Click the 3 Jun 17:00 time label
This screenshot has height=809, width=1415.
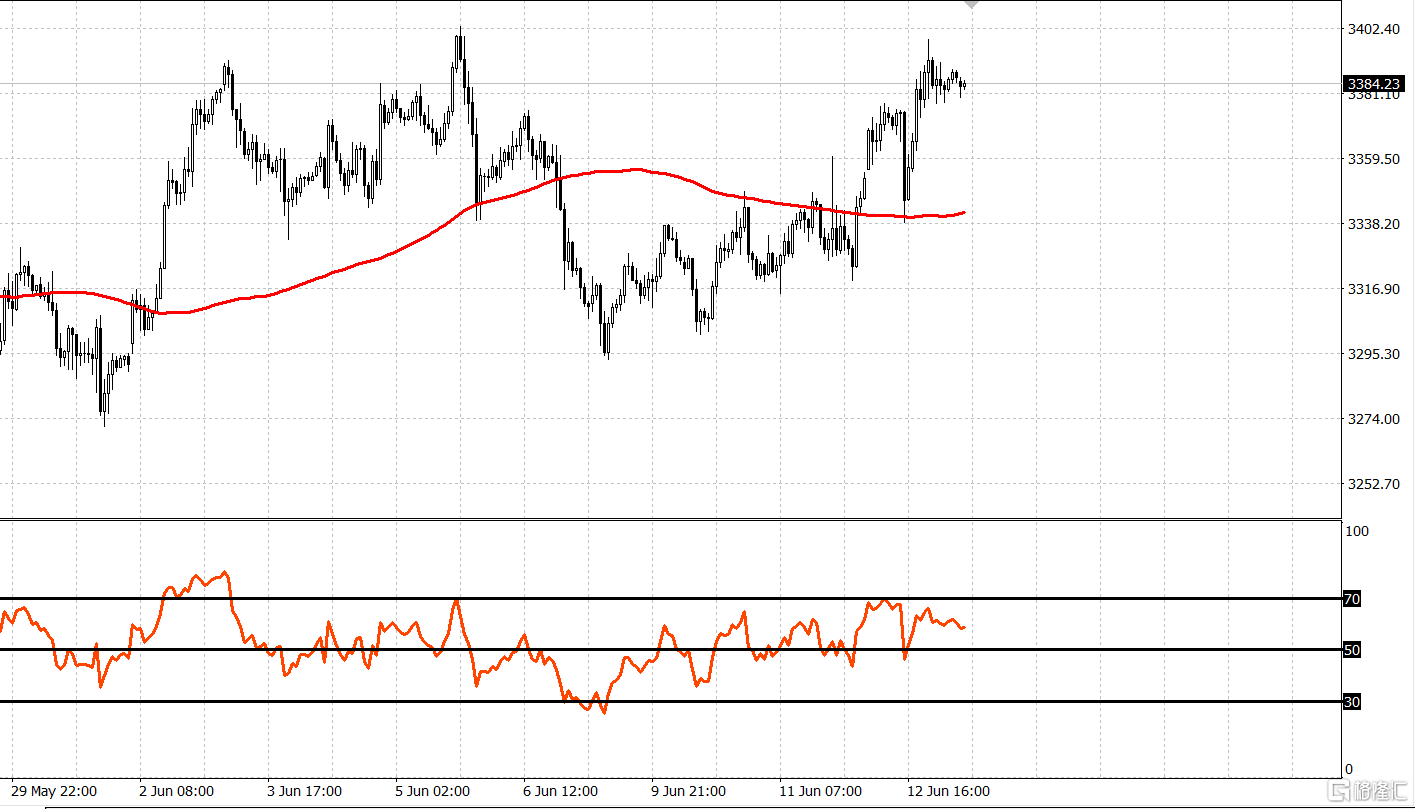tap(304, 791)
